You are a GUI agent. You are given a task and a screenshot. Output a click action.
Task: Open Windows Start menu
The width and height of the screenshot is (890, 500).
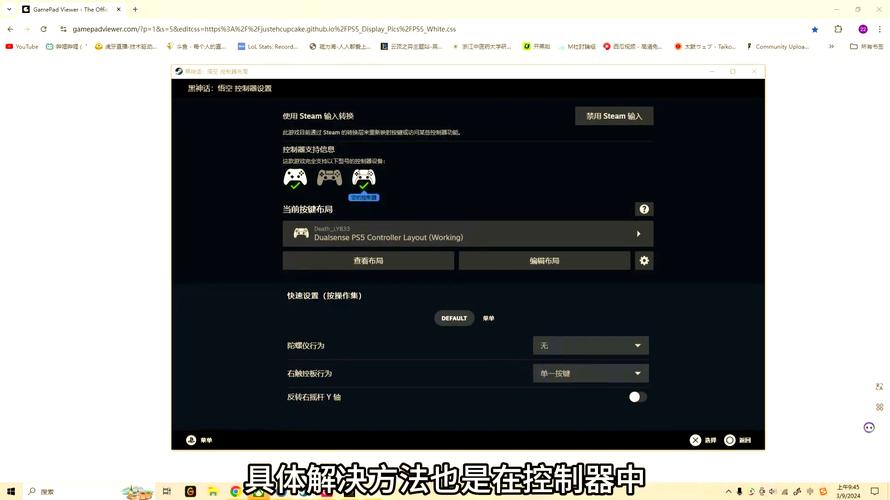point(11,491)
